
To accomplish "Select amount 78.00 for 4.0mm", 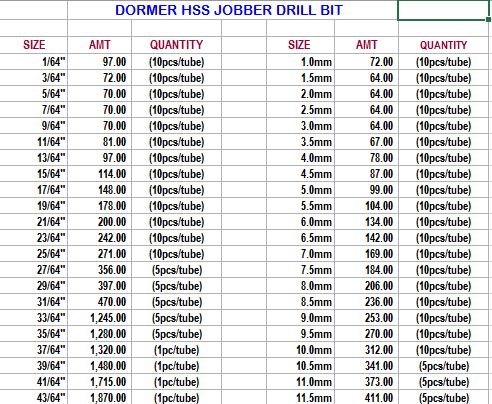I will (x=366, y=158).
